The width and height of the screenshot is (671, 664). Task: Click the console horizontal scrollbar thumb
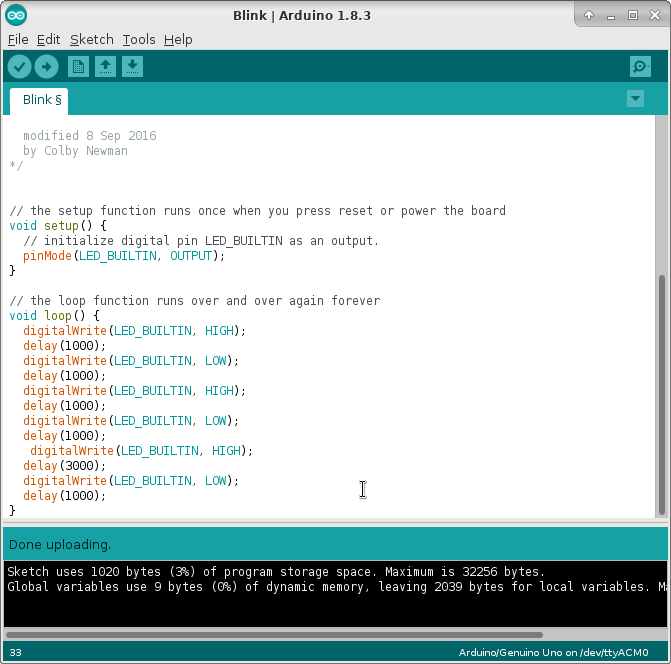(x=274, y=635)
